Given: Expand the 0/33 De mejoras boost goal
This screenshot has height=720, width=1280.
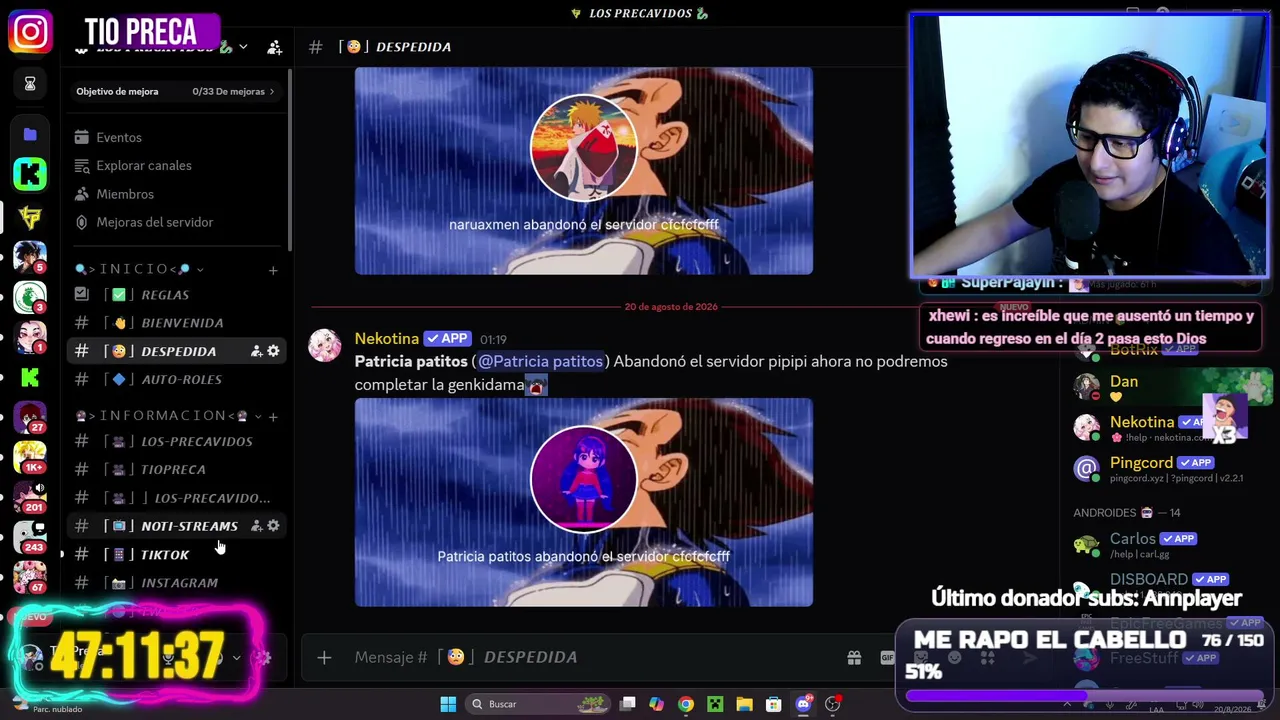Looking at the screenshot, I should [232, 91].
